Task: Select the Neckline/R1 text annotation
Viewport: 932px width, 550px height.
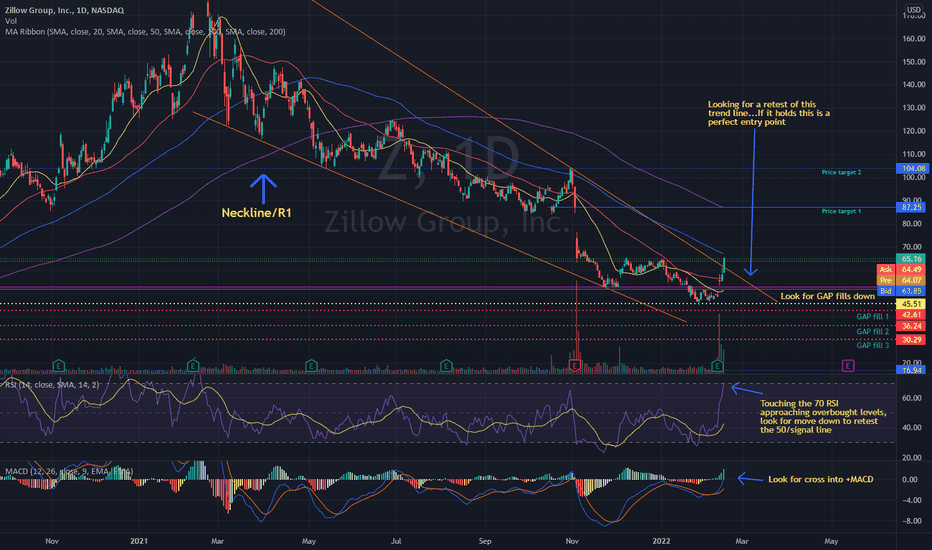Action: 256,212
